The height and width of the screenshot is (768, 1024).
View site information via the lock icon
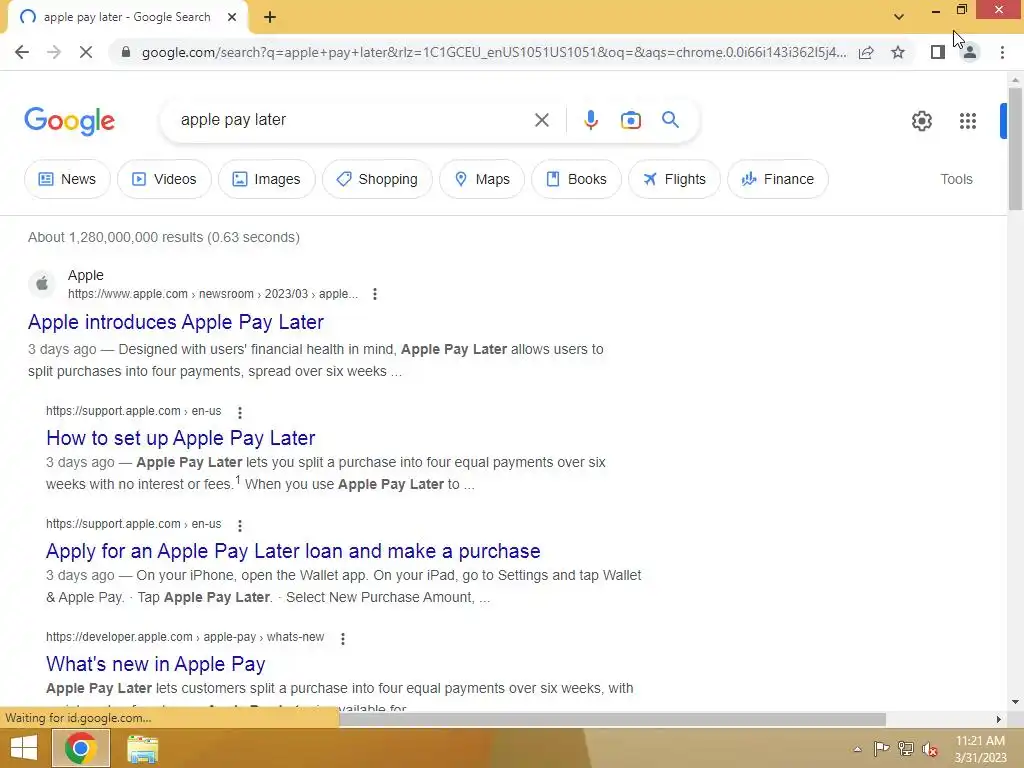pyautogui.click(x=125, y=52)
